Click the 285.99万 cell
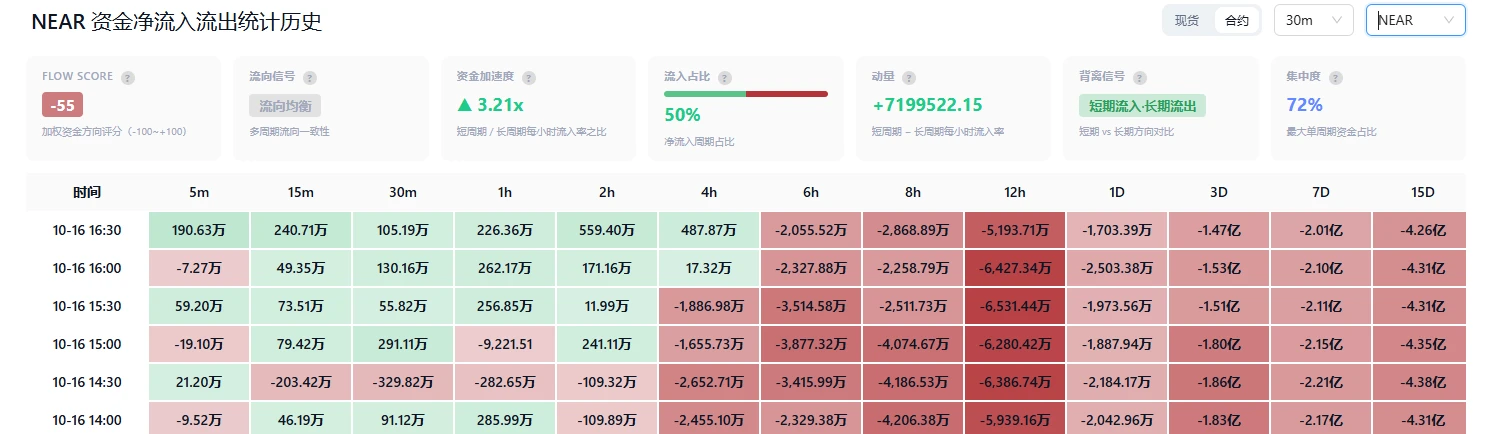This screenshot has height=434, width=1505. [x=505, y=420]
